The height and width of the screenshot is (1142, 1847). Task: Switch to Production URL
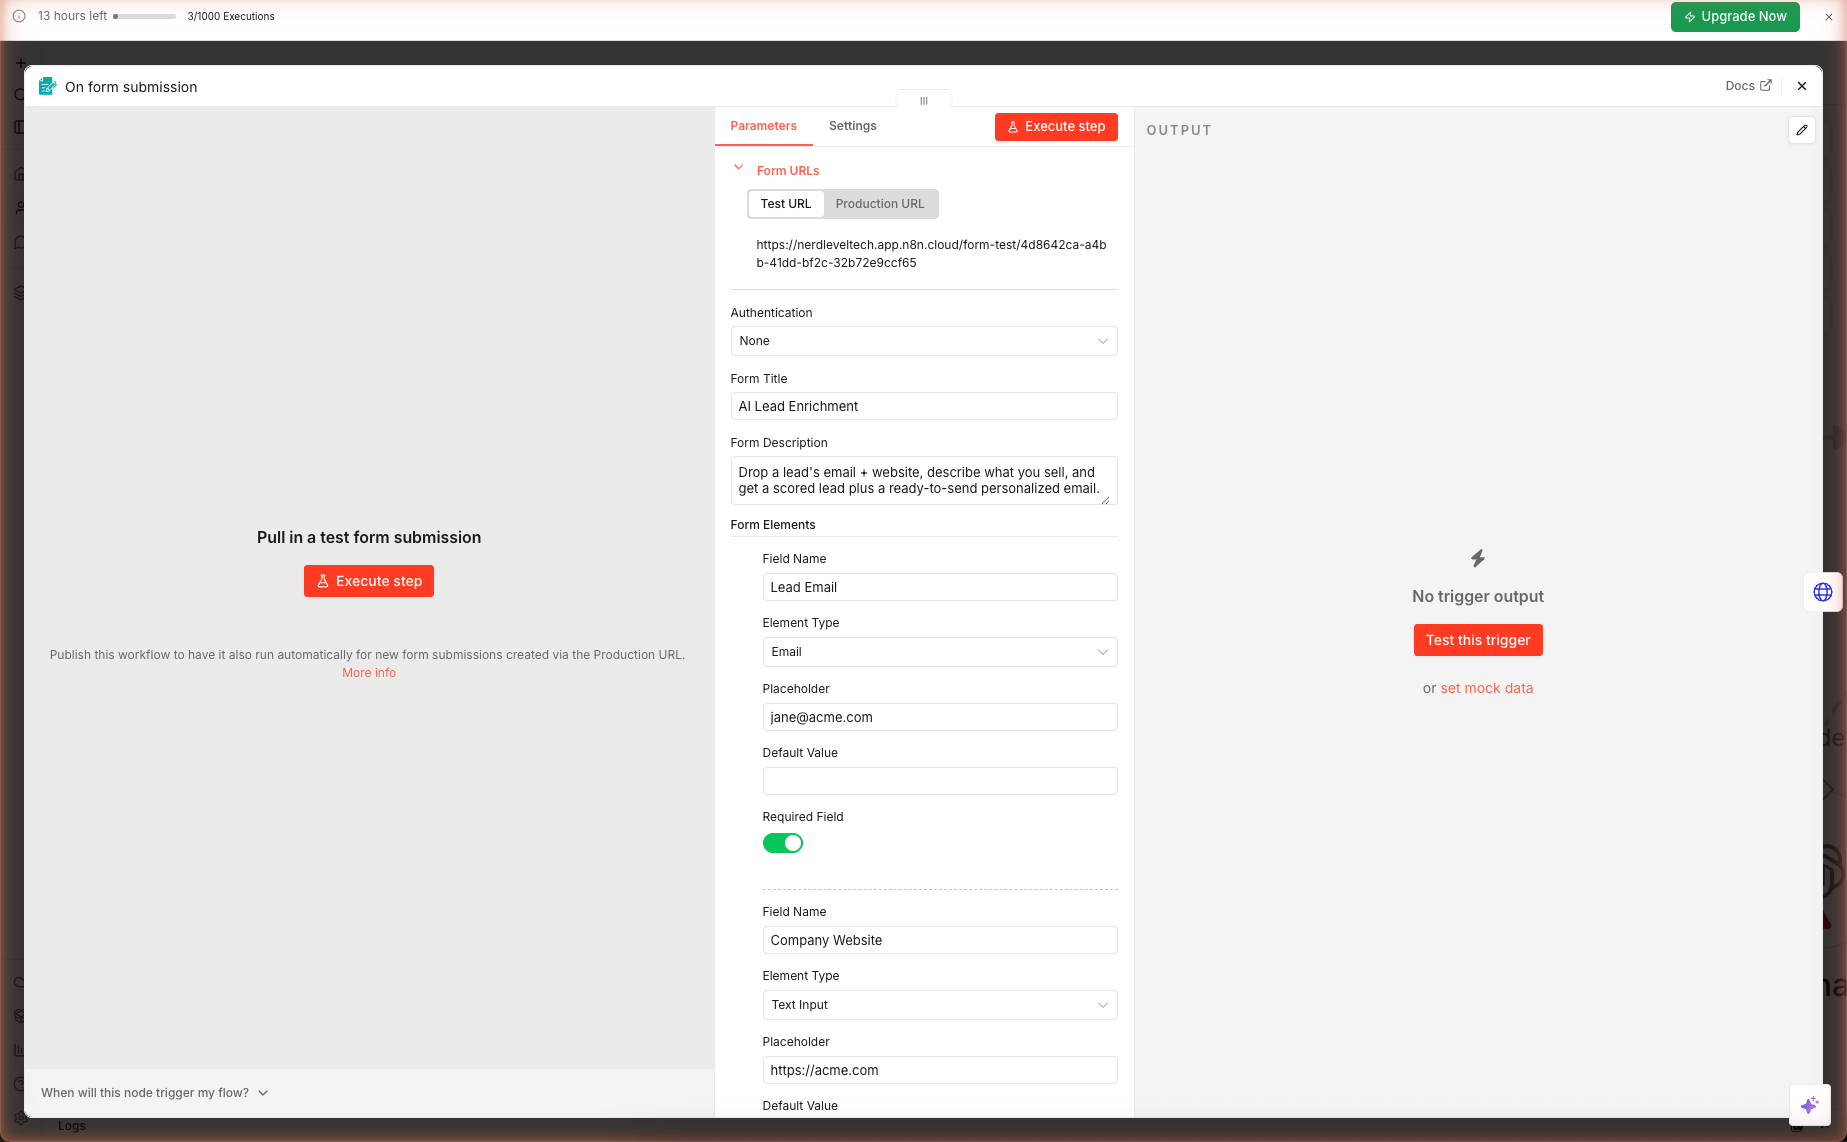(879, 204)
